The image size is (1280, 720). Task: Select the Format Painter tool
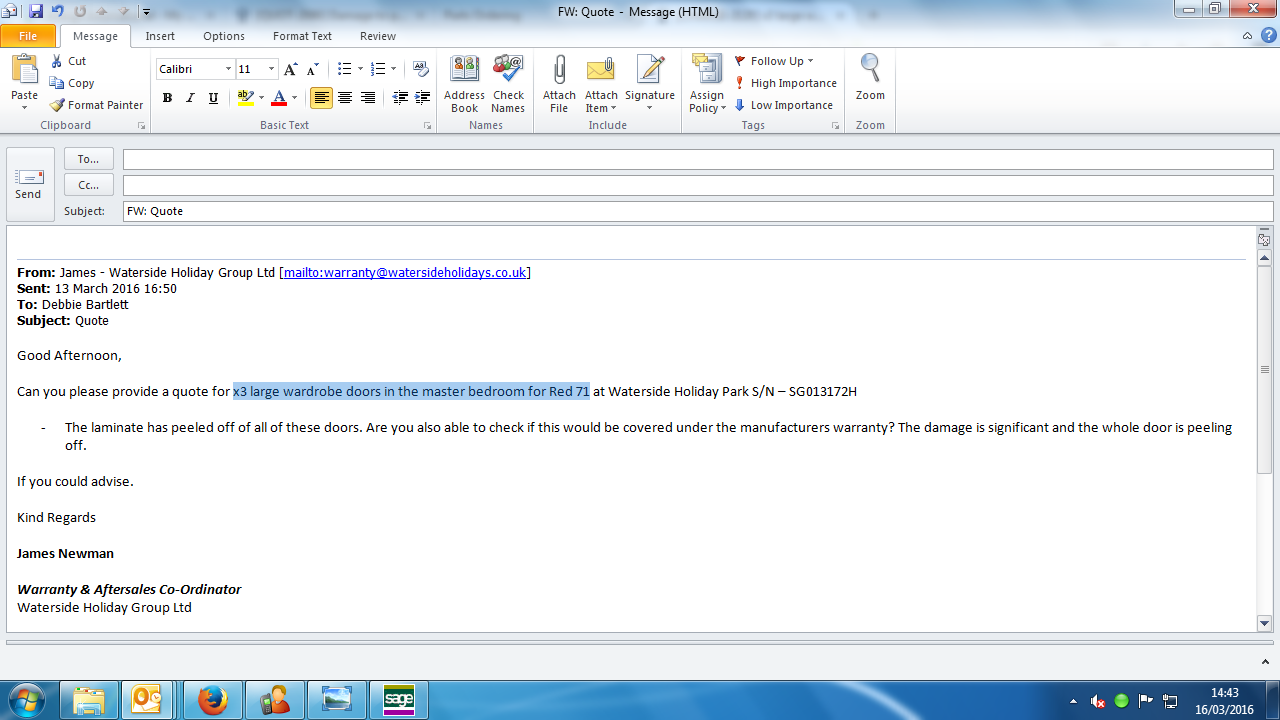[97, 105]
